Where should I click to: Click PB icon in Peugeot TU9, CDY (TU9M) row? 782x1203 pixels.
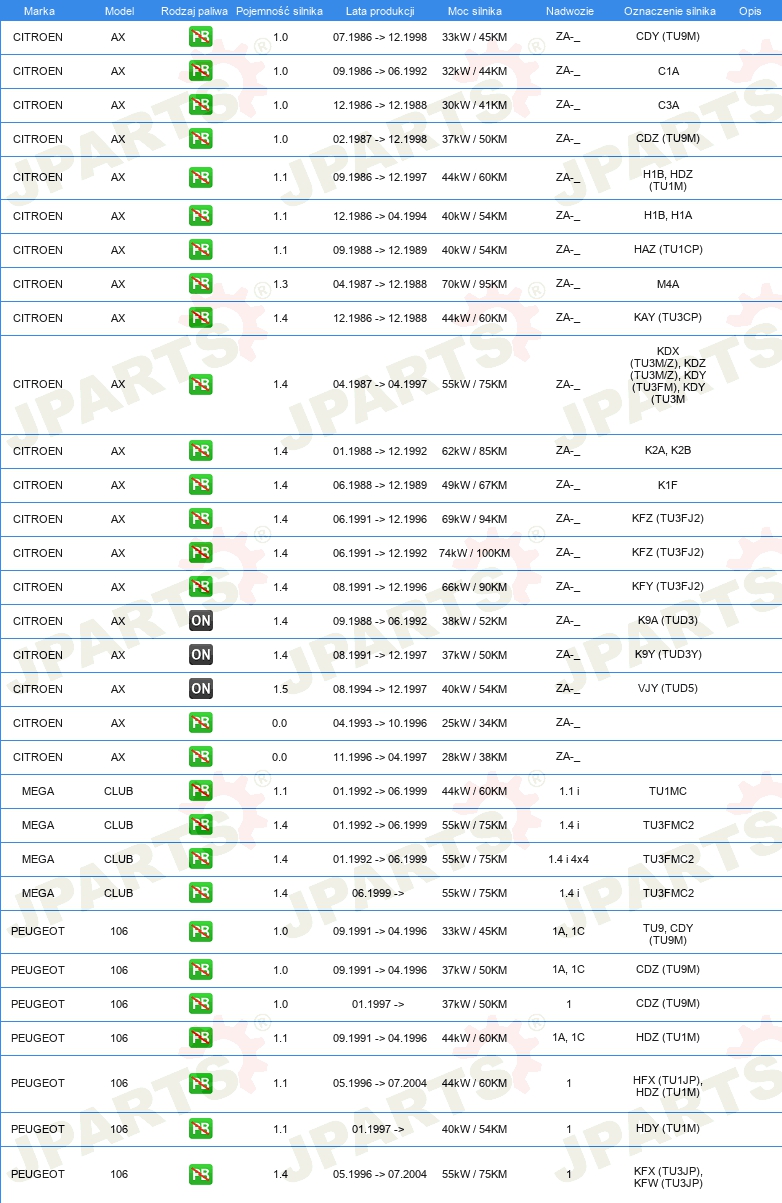pos(201,932)
